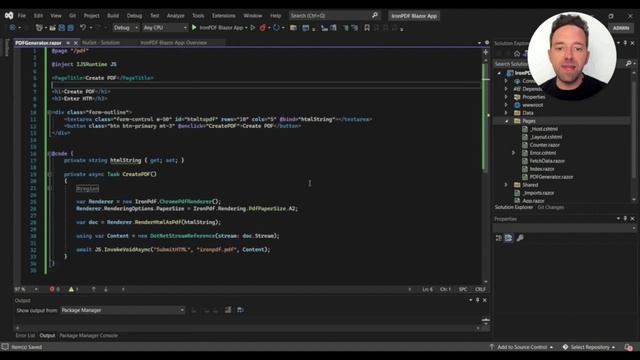
Task: Select FetchData.razor in Solution Explorer
Action: (547, 161)
